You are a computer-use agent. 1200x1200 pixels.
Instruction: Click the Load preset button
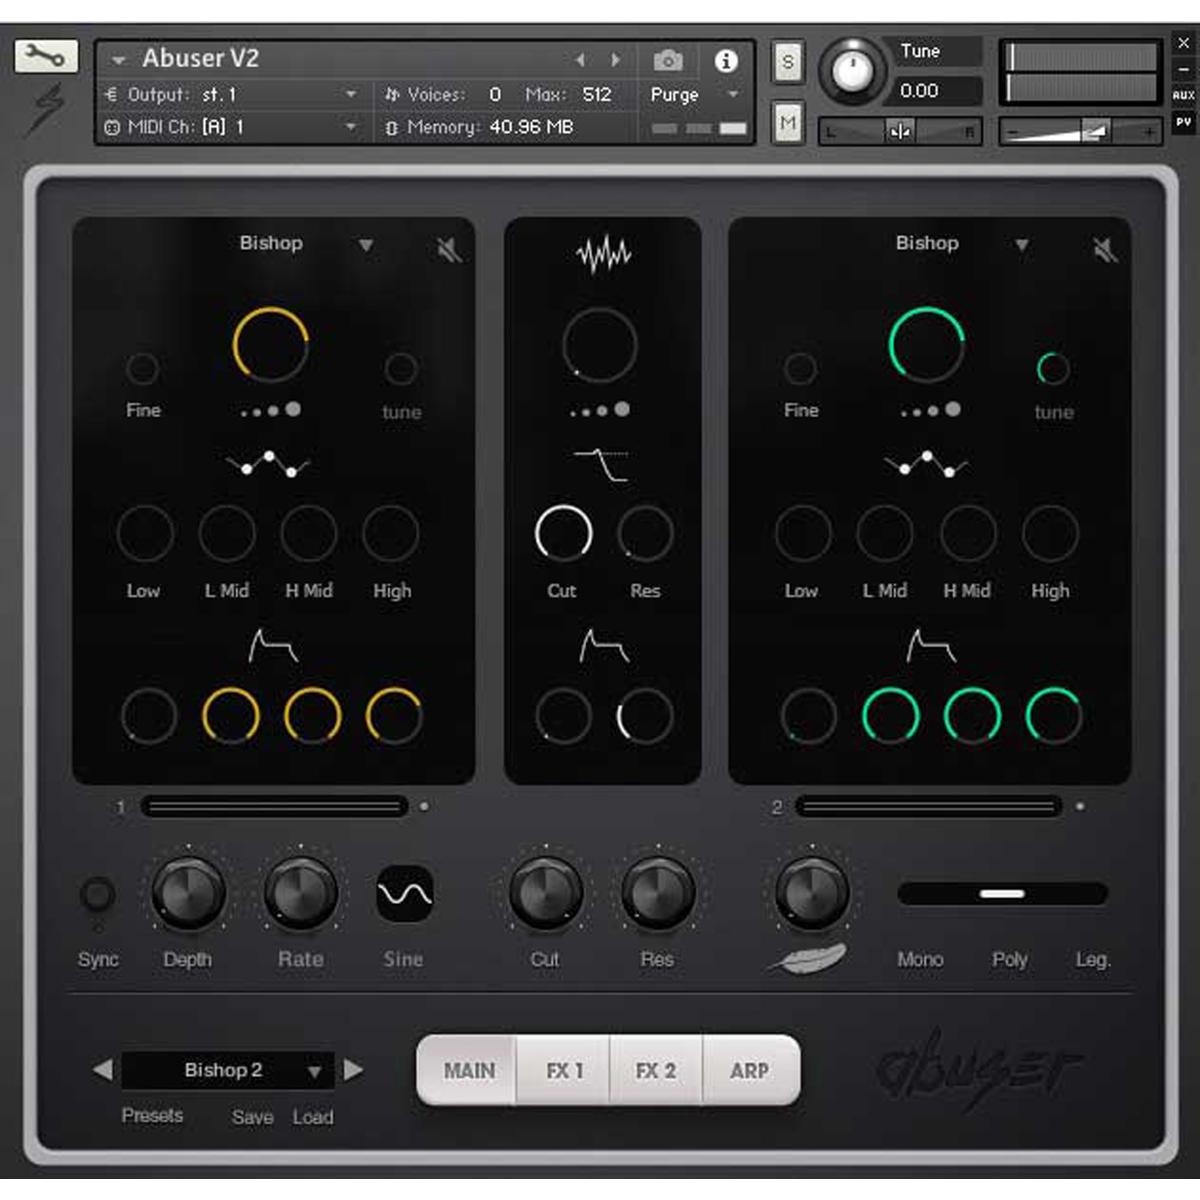coord(313,1117)
